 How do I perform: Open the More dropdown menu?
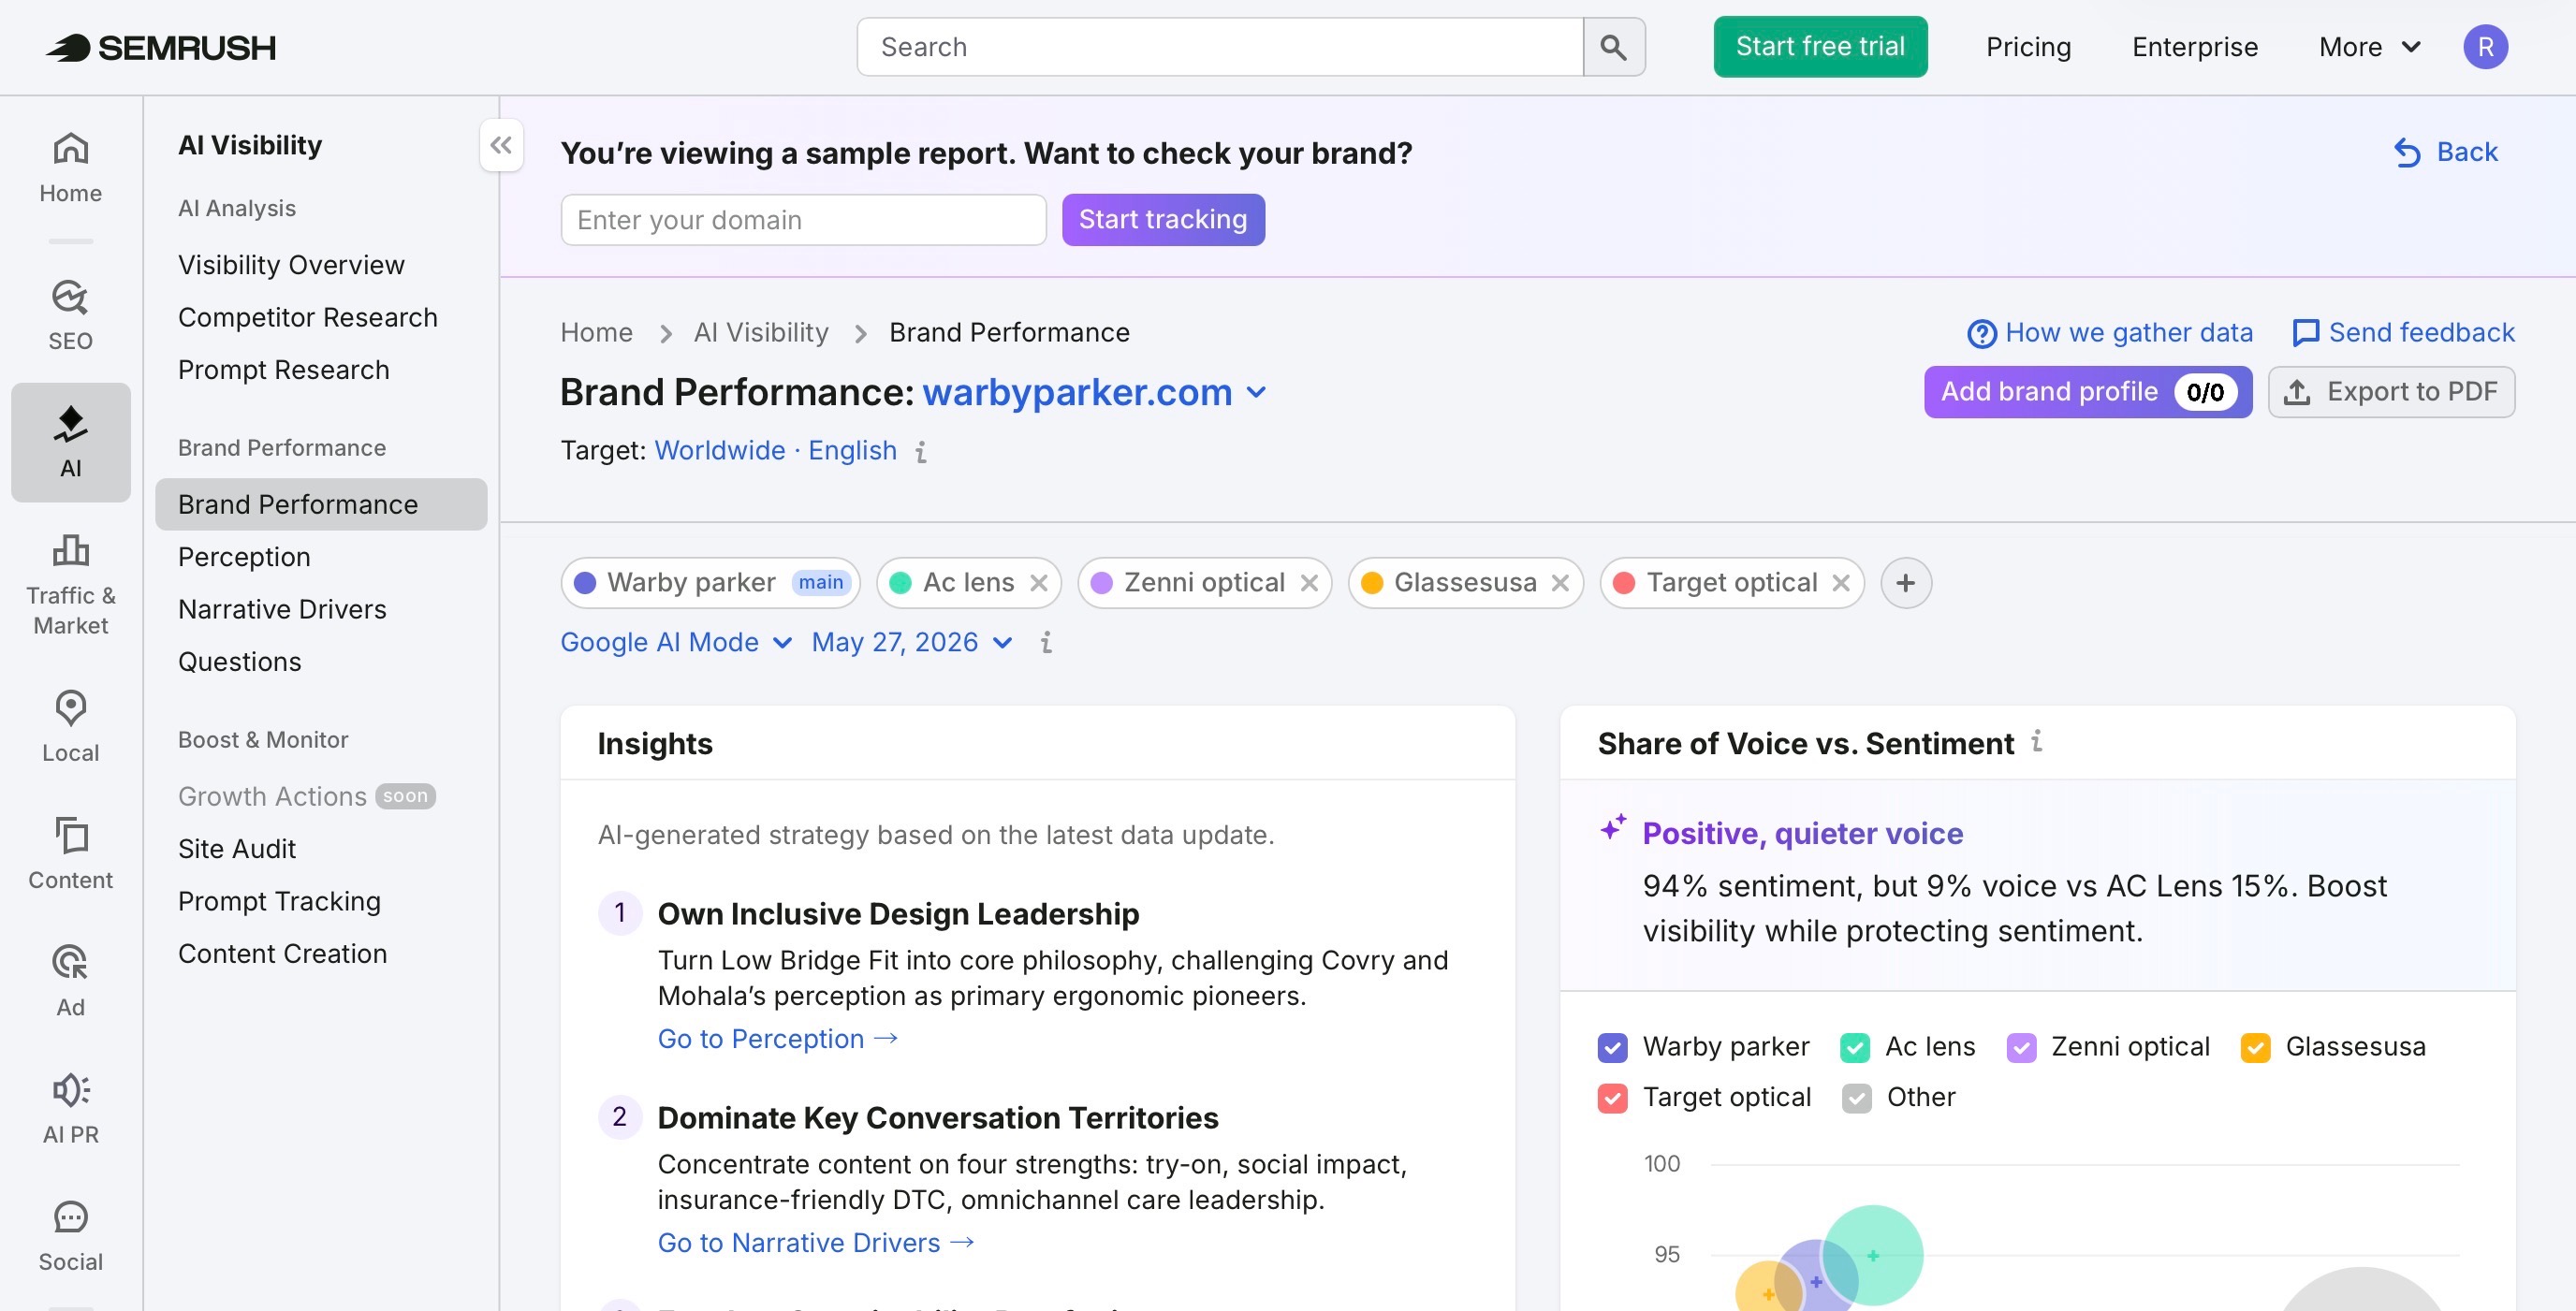point(2369,47)
